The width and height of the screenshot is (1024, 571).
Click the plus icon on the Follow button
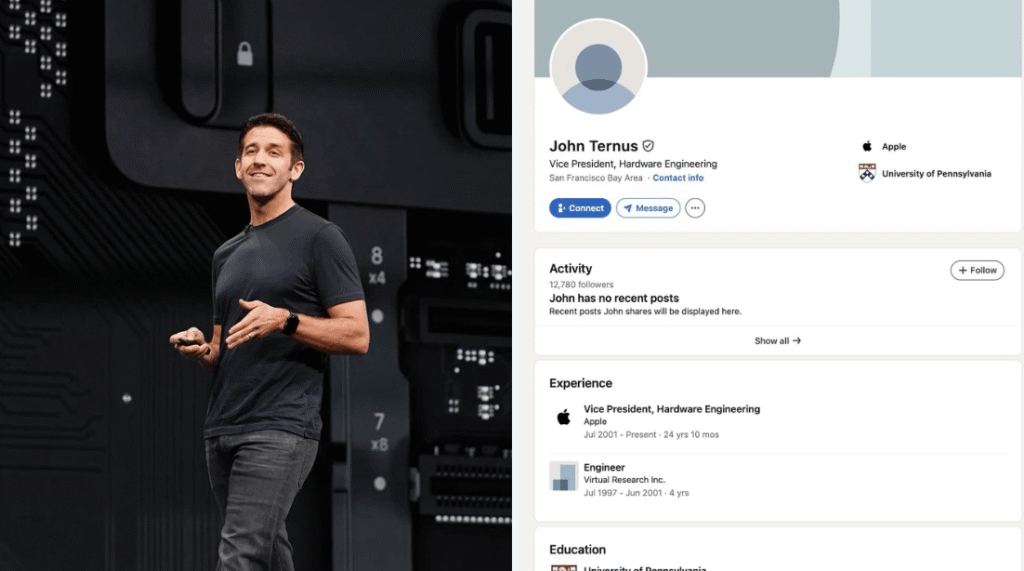pyautogui.click(x=962, y=270)
